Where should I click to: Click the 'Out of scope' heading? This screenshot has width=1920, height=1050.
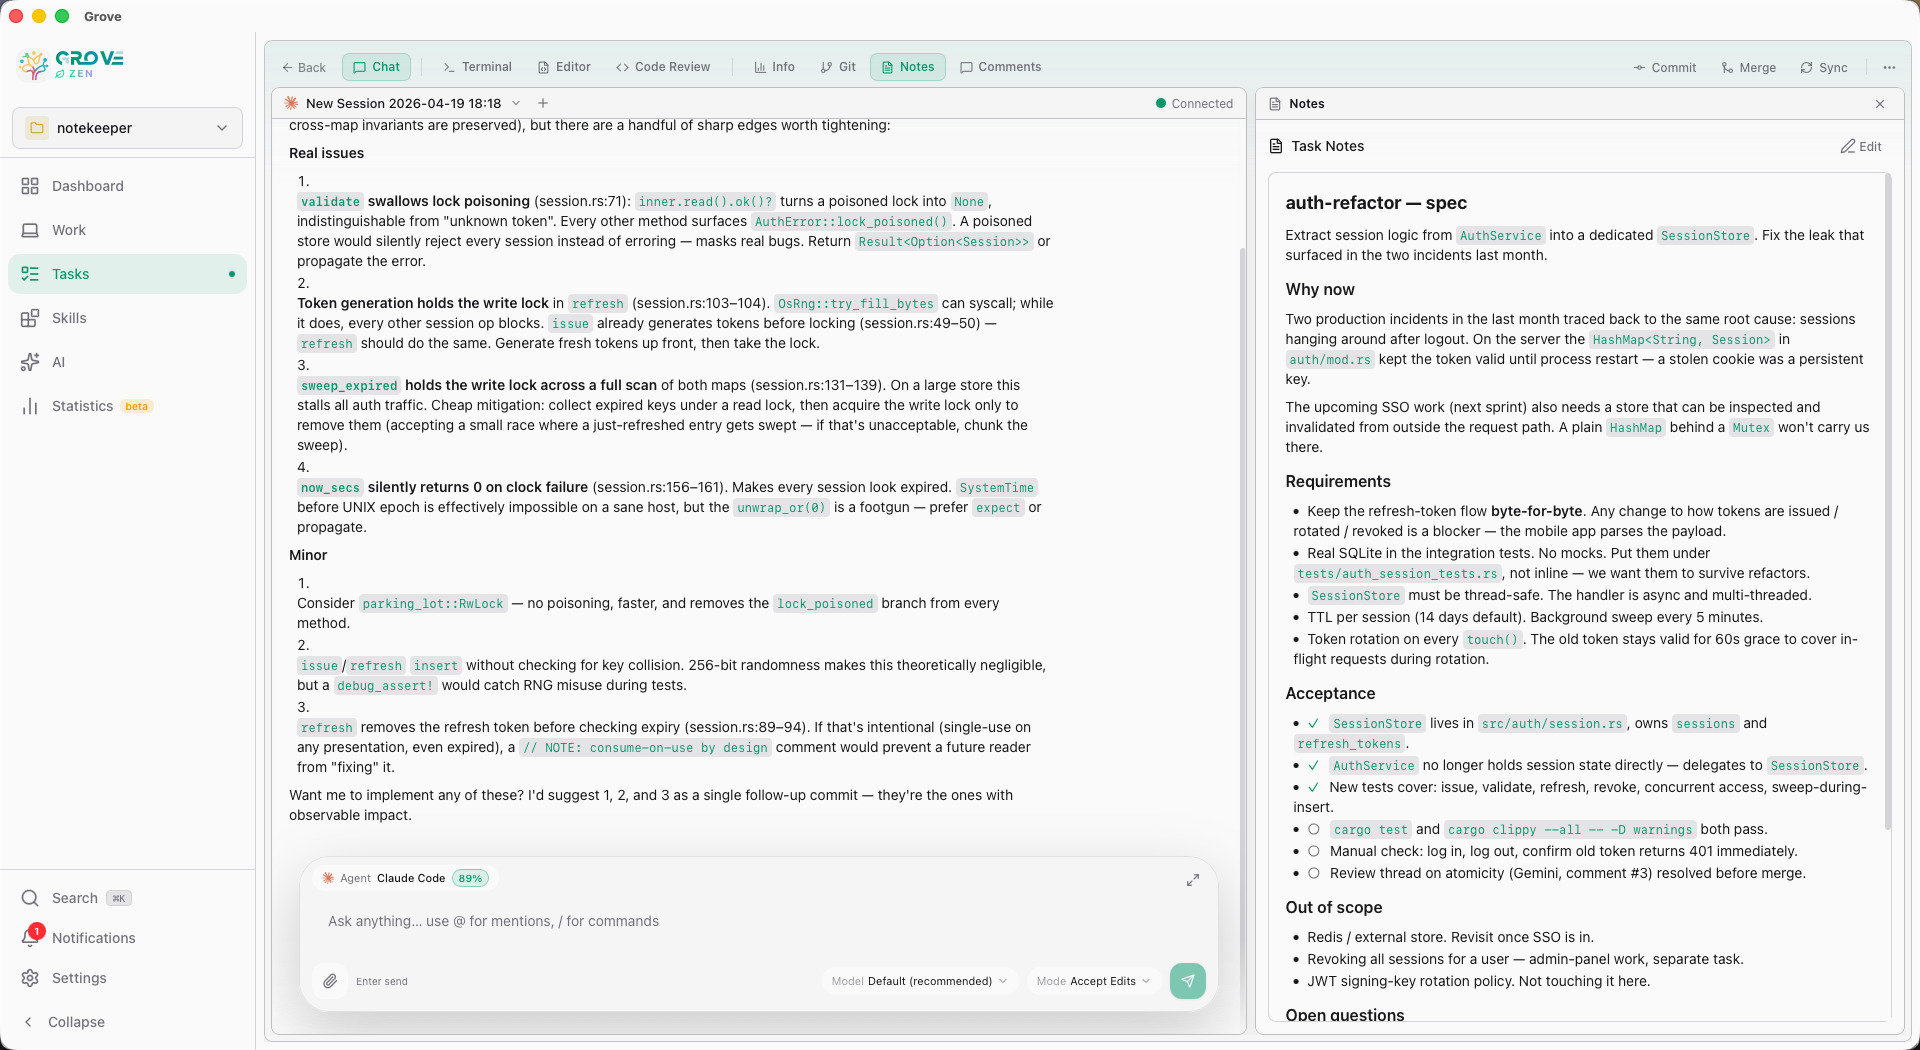[1333, 907]
